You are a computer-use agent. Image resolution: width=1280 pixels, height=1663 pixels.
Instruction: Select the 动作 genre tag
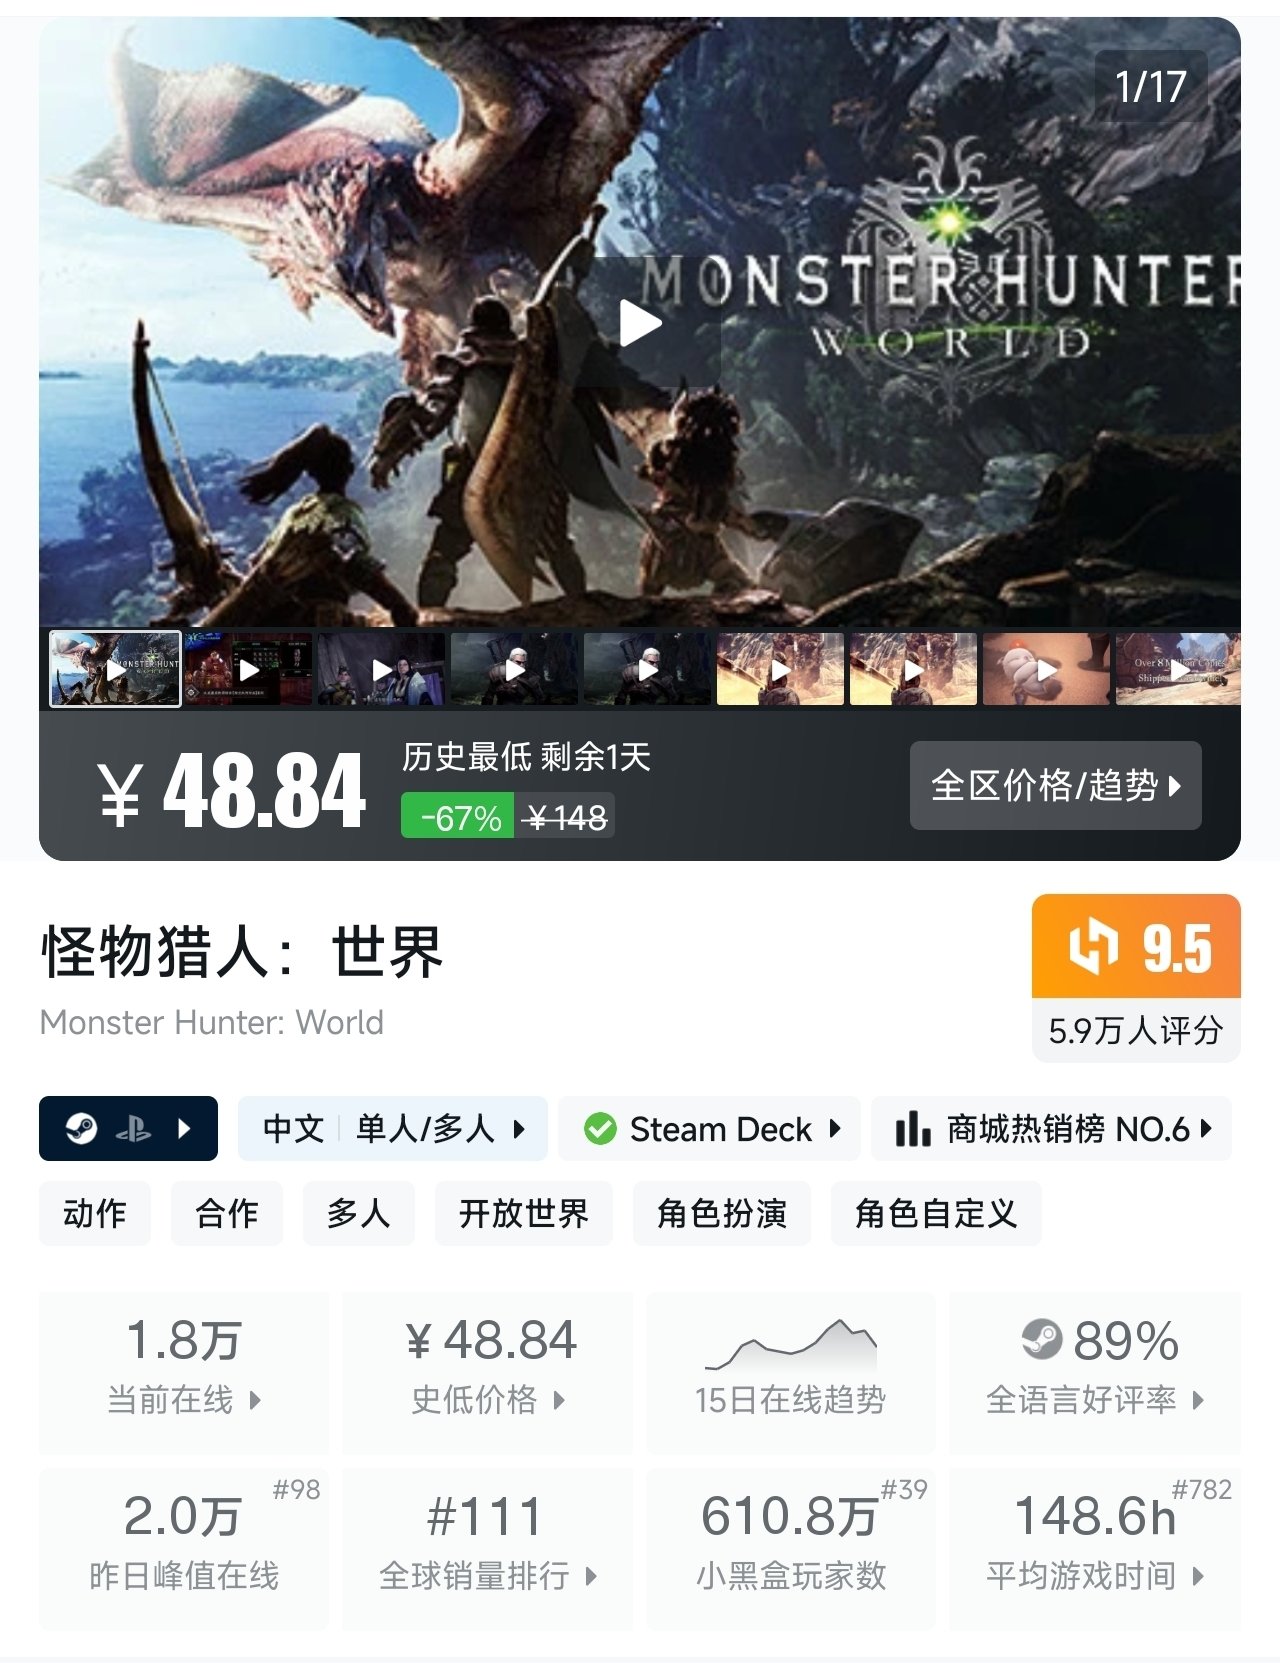tap(95, 1213)
